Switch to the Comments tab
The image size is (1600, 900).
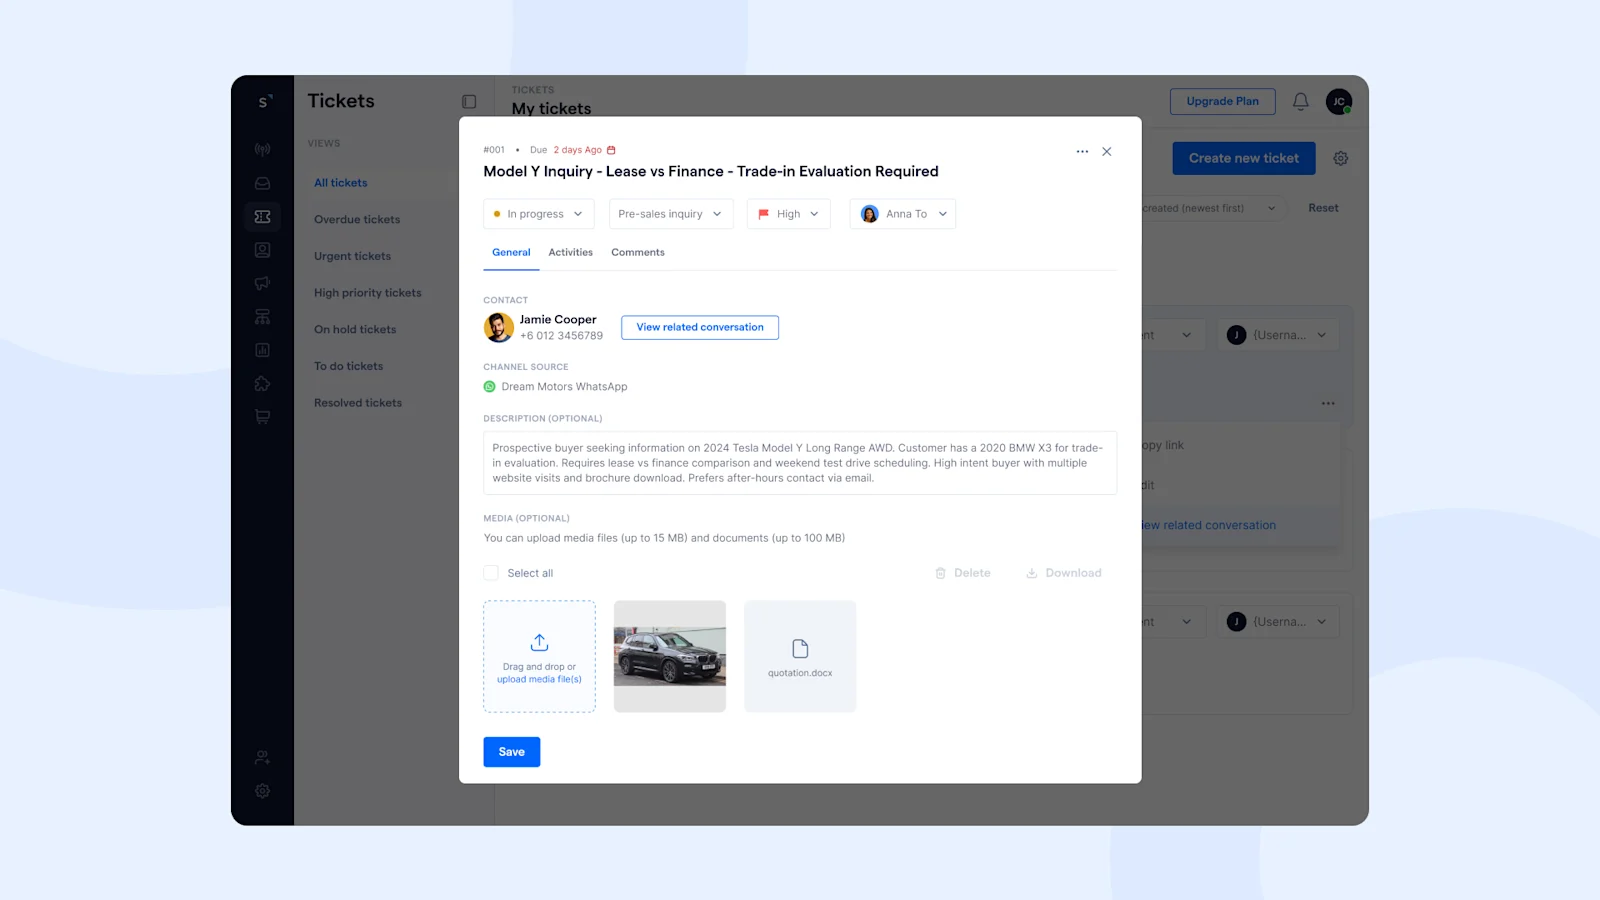click(637, 252)
